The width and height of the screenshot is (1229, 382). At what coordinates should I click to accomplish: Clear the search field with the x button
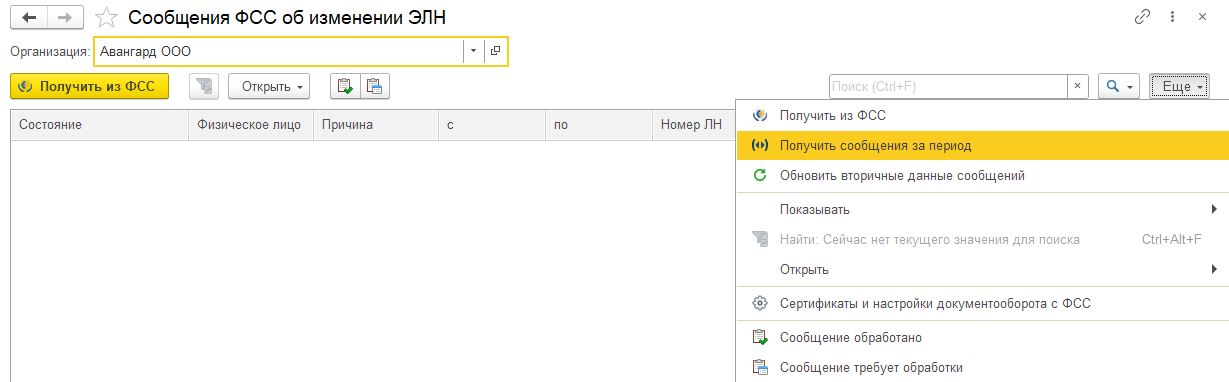coord(1078,87)
